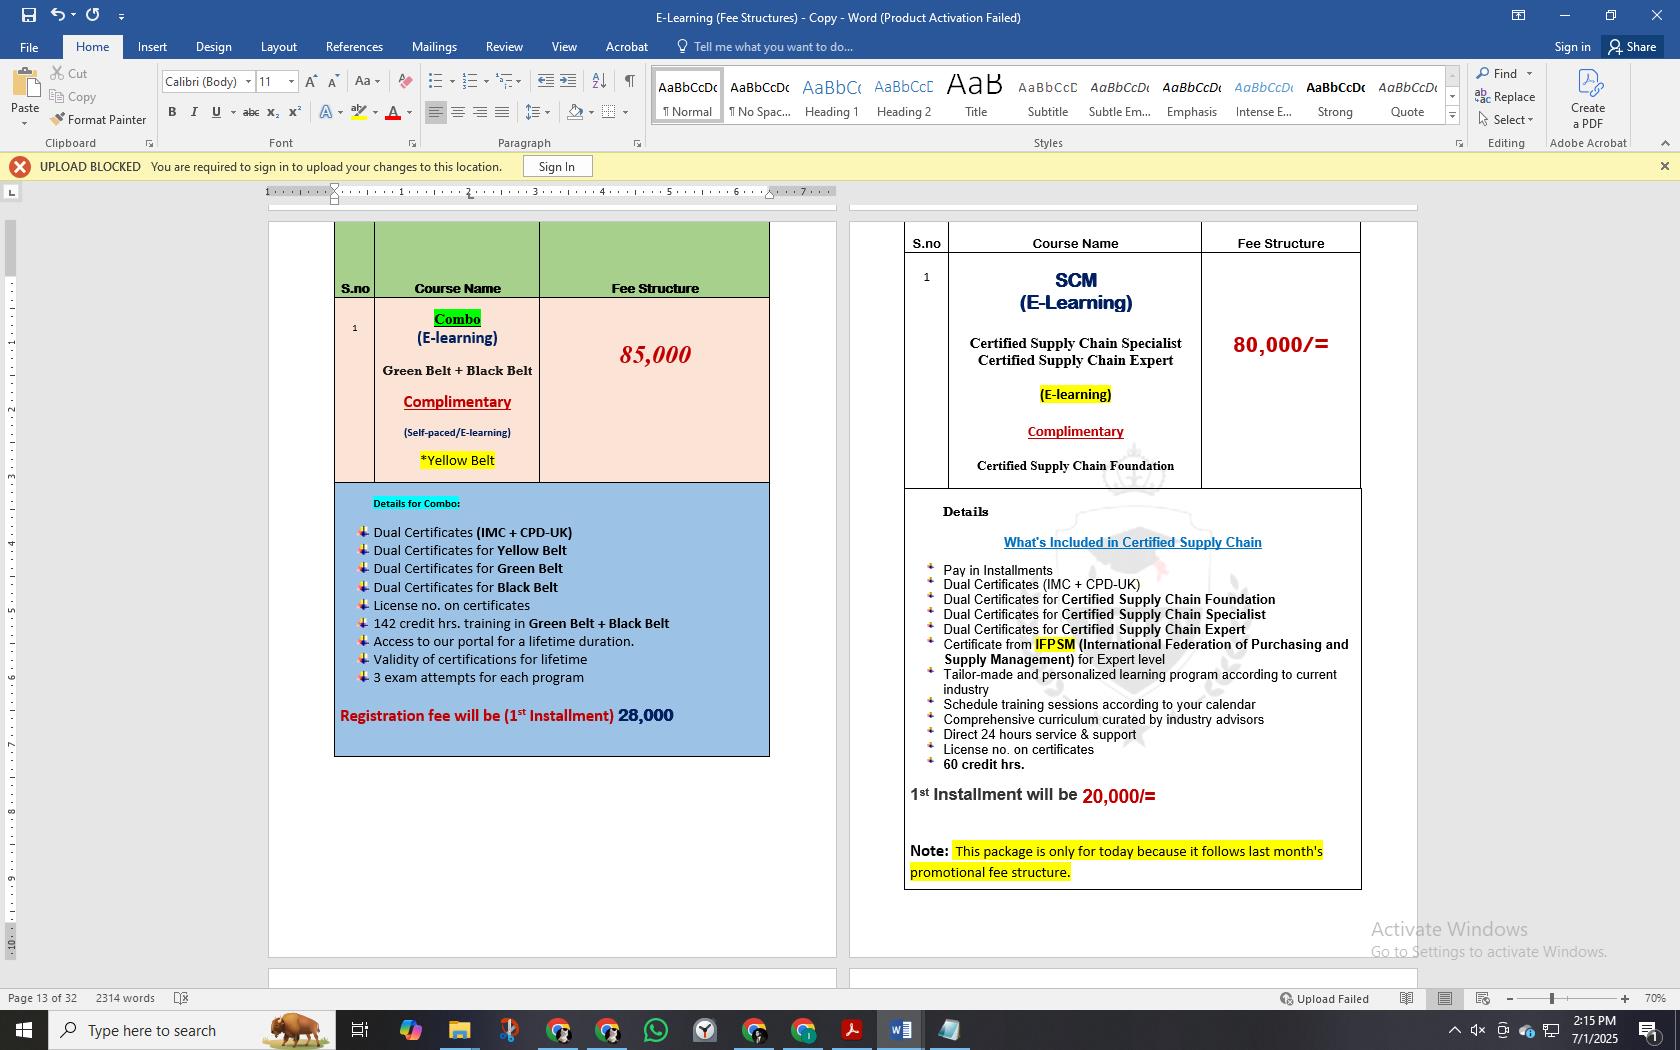1680x1050 pixels.
Task: Open the Ribbon Display Options
Action: (1518, 15)
